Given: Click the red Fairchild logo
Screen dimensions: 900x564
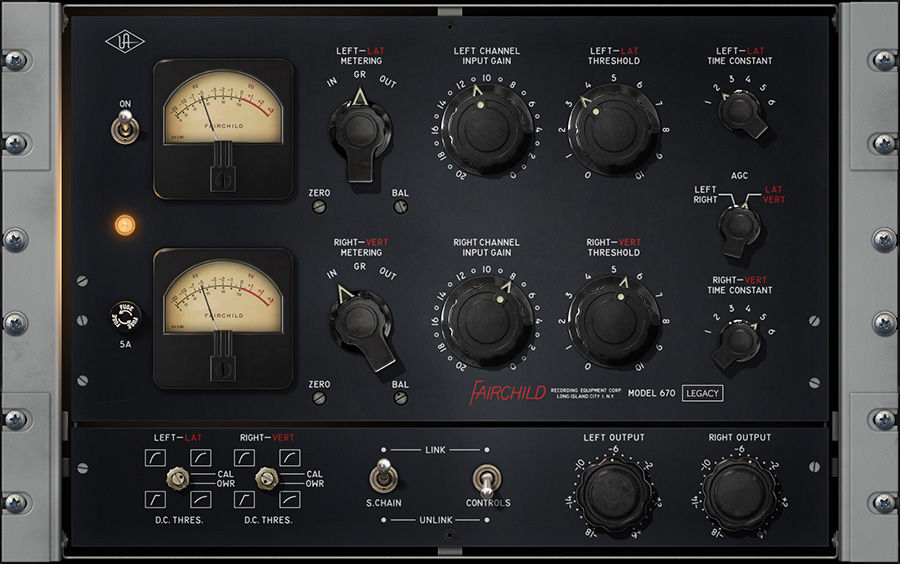Looking at the screenshot, I should 507,392.
